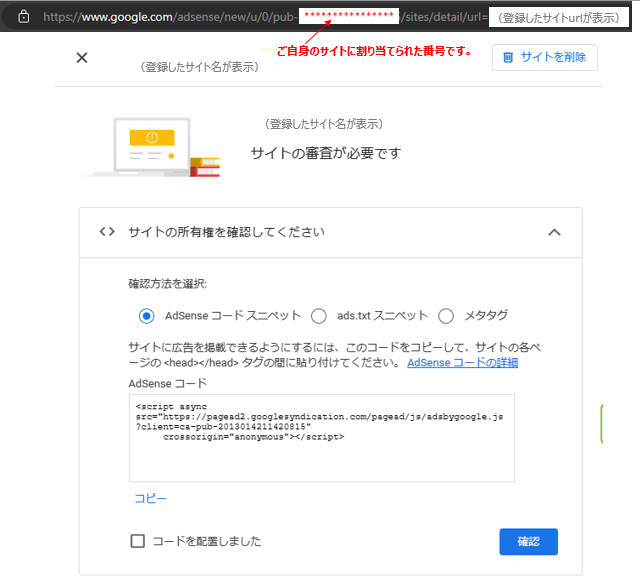The height and width of the screenshot is (579, 640).
Task: Click the red books illustration beside the monitor
Action: (205, 165)
